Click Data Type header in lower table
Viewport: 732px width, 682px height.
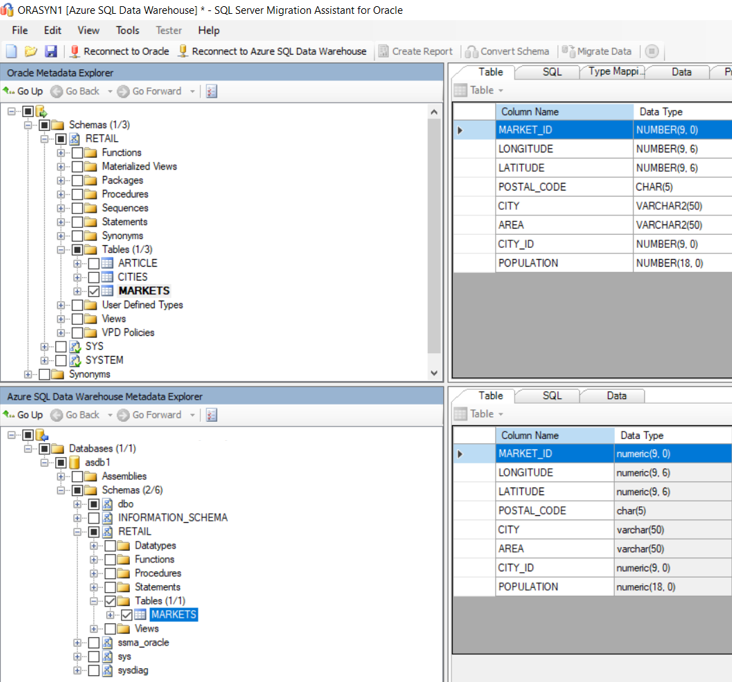coord(673,435)
